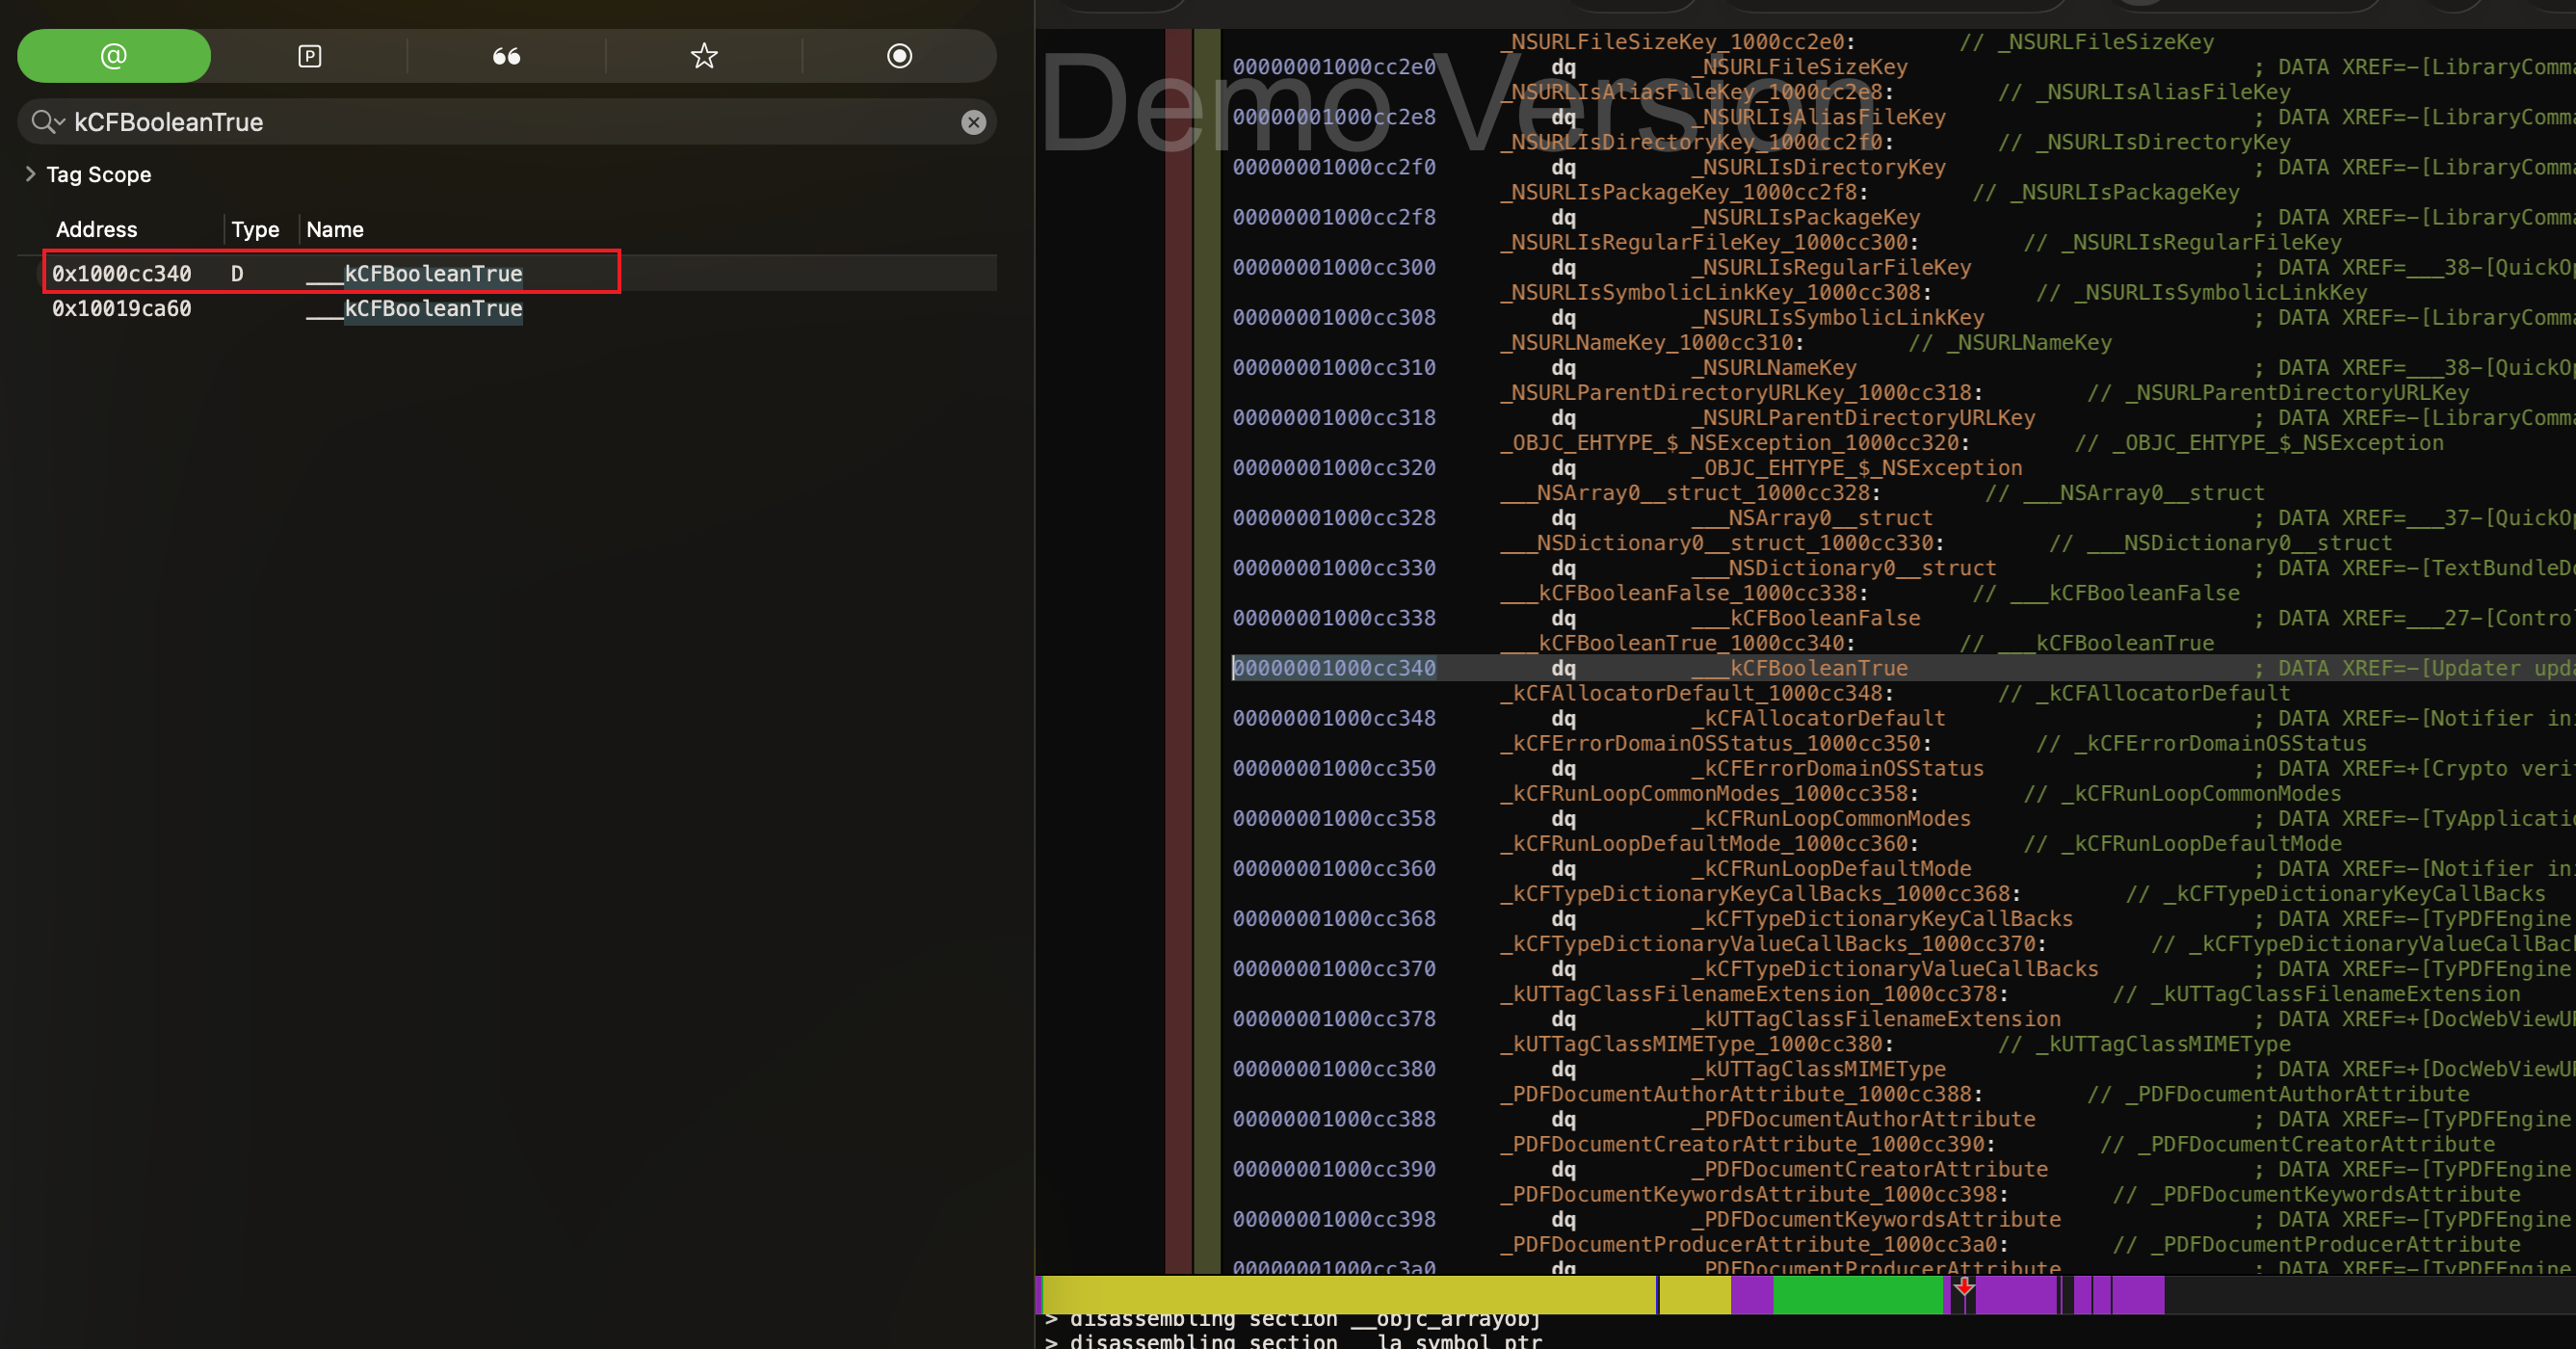2576x1349 pixels.
Task: Sort by the Address column header
Action: pyautogui.click(x=96, y=229)
